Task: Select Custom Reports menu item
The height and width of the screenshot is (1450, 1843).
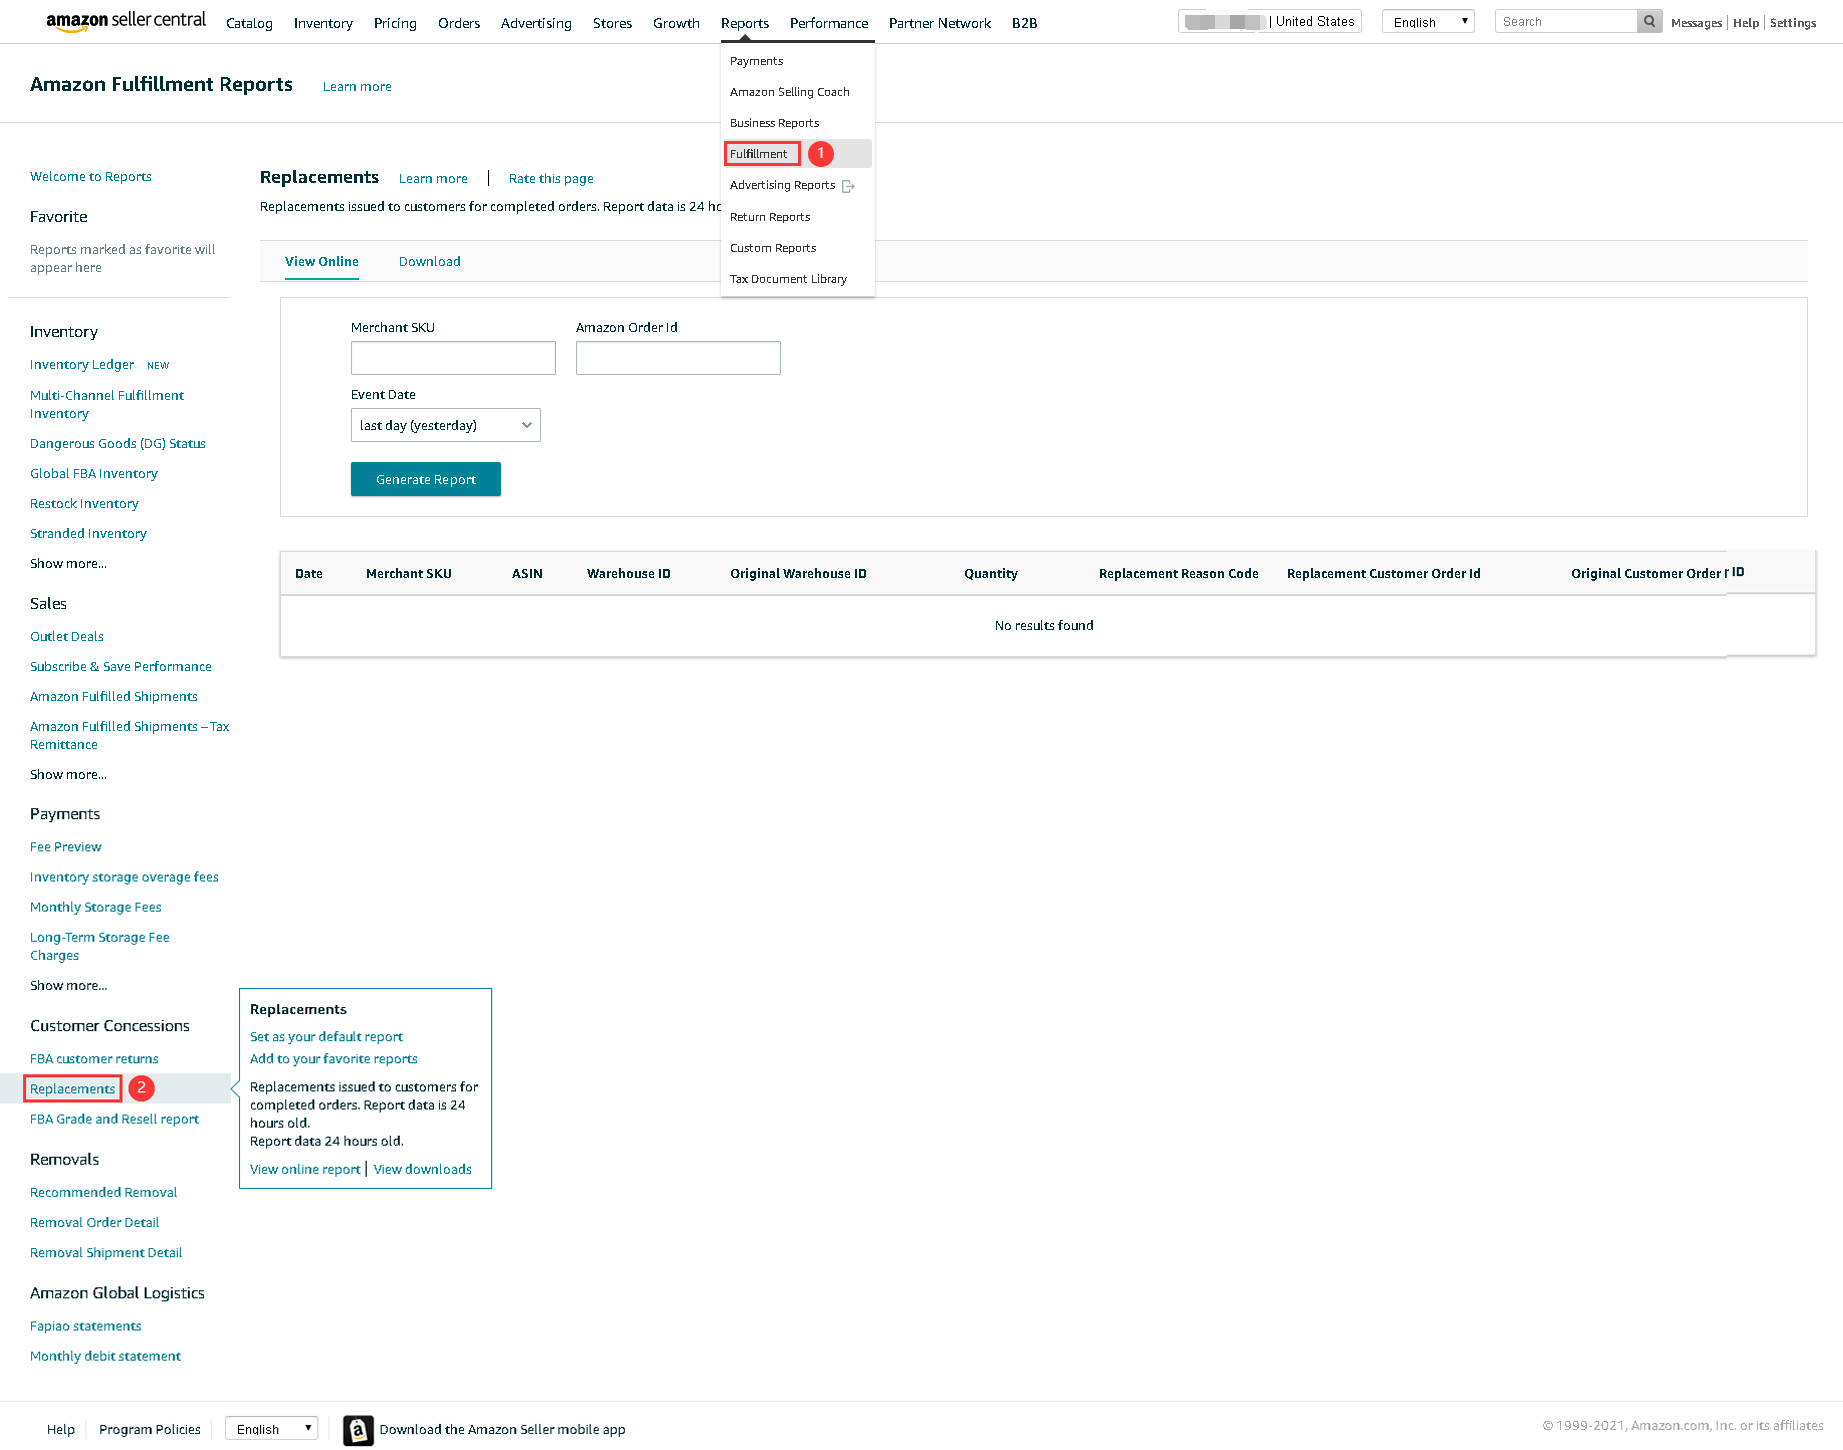Action: tap(773, 248)
